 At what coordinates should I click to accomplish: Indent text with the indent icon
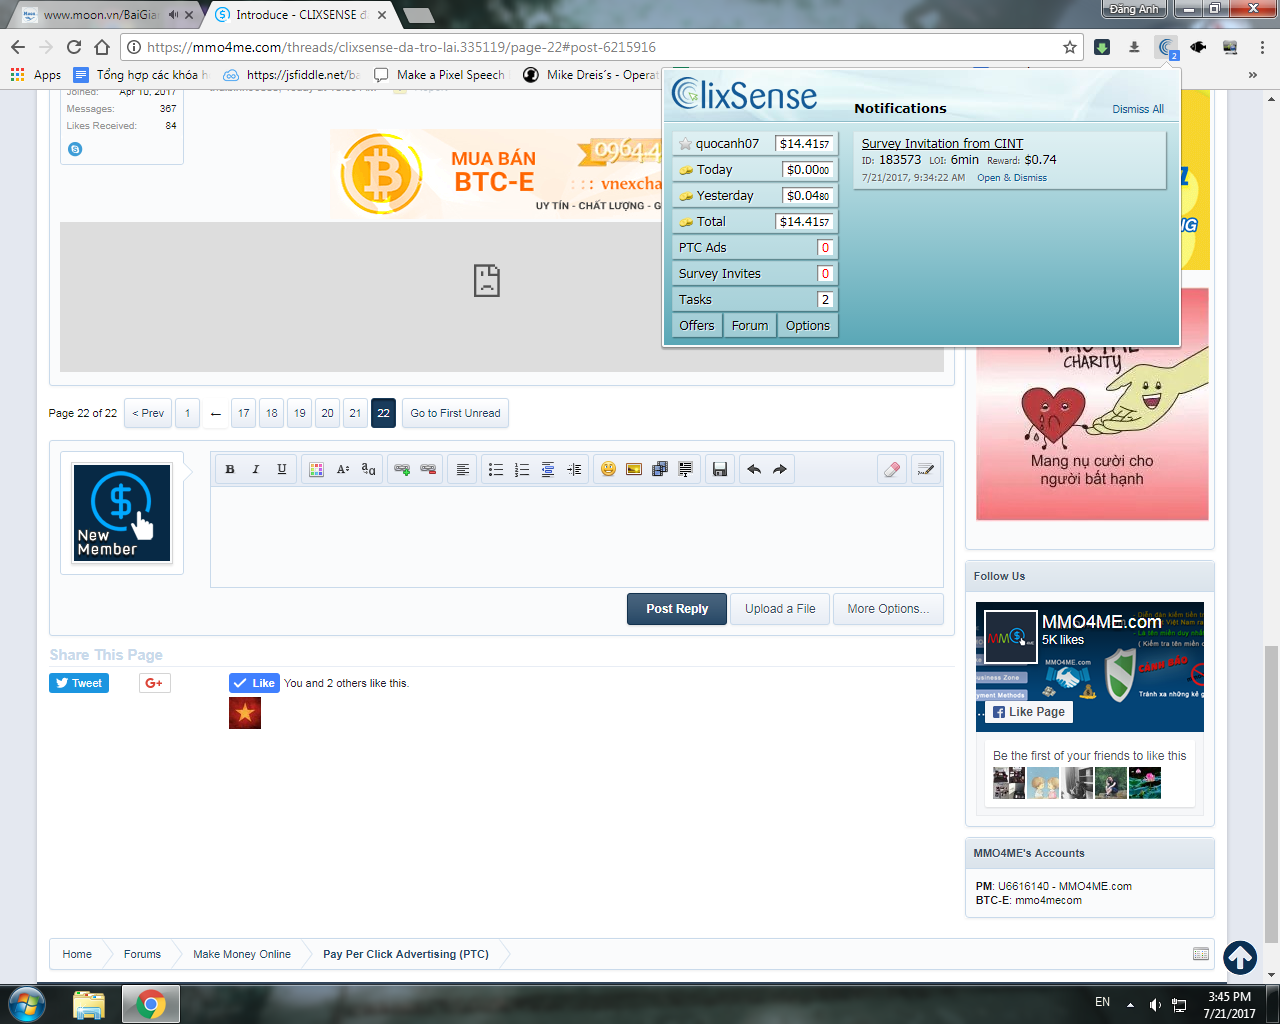tap(574, 469)
